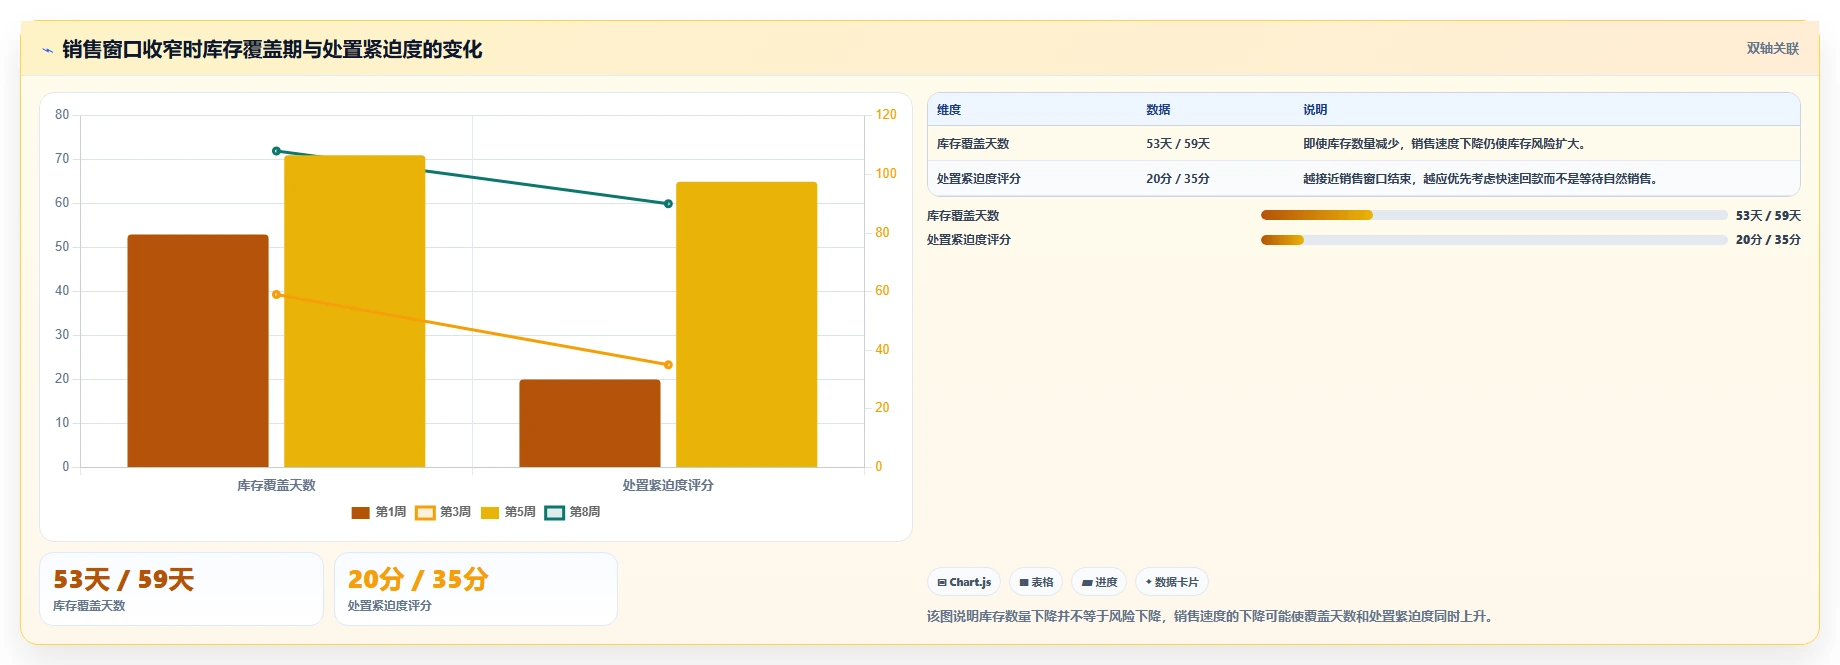The width and height of the screenshot is (1840, 665).
Task: Click the 数据 table column header
Action: (x=1158, y=110)
